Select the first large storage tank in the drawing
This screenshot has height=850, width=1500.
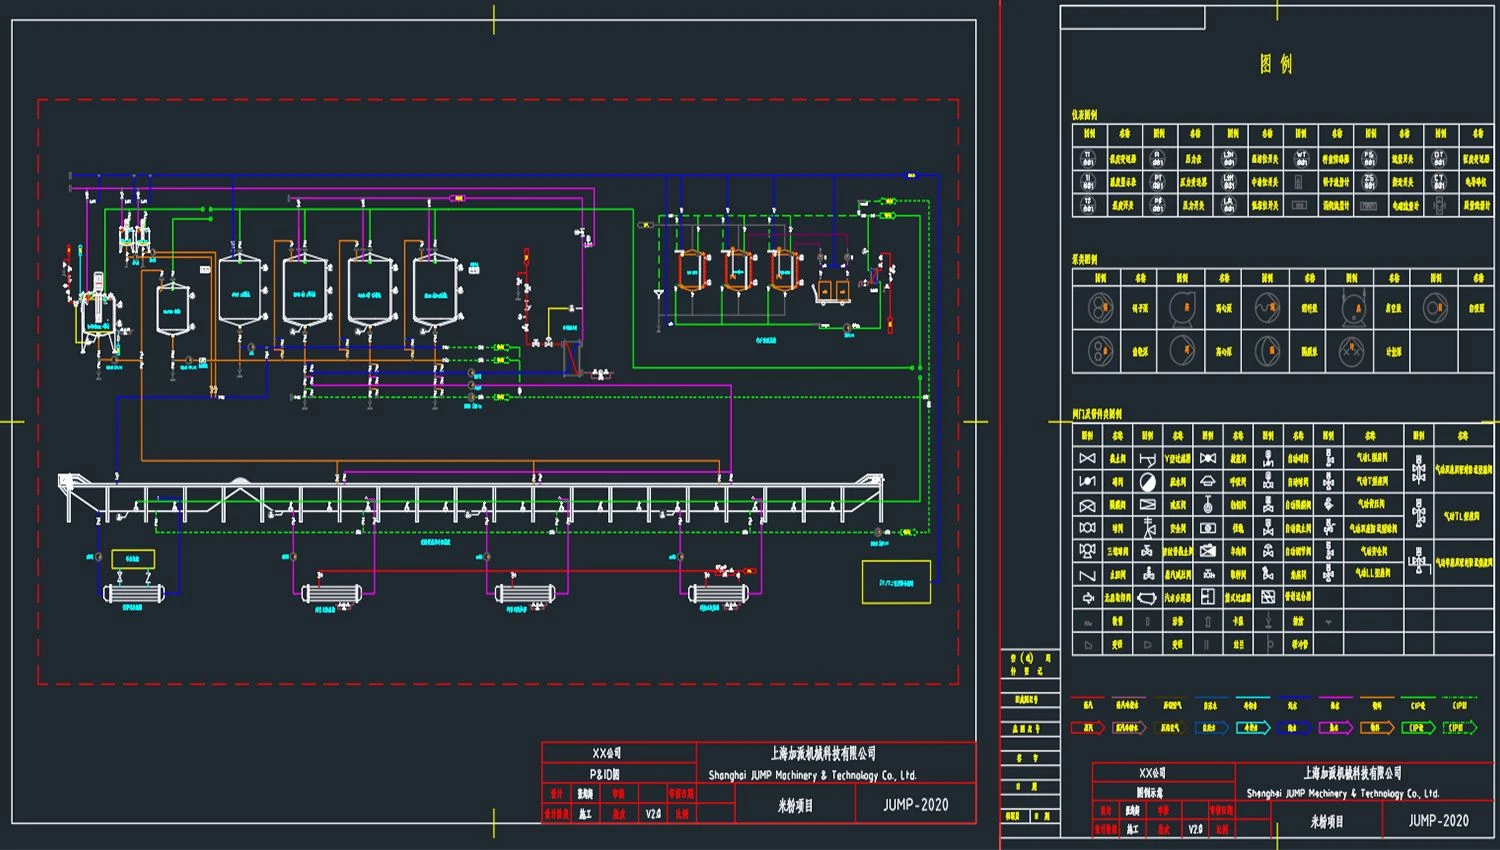pos(240,291)
